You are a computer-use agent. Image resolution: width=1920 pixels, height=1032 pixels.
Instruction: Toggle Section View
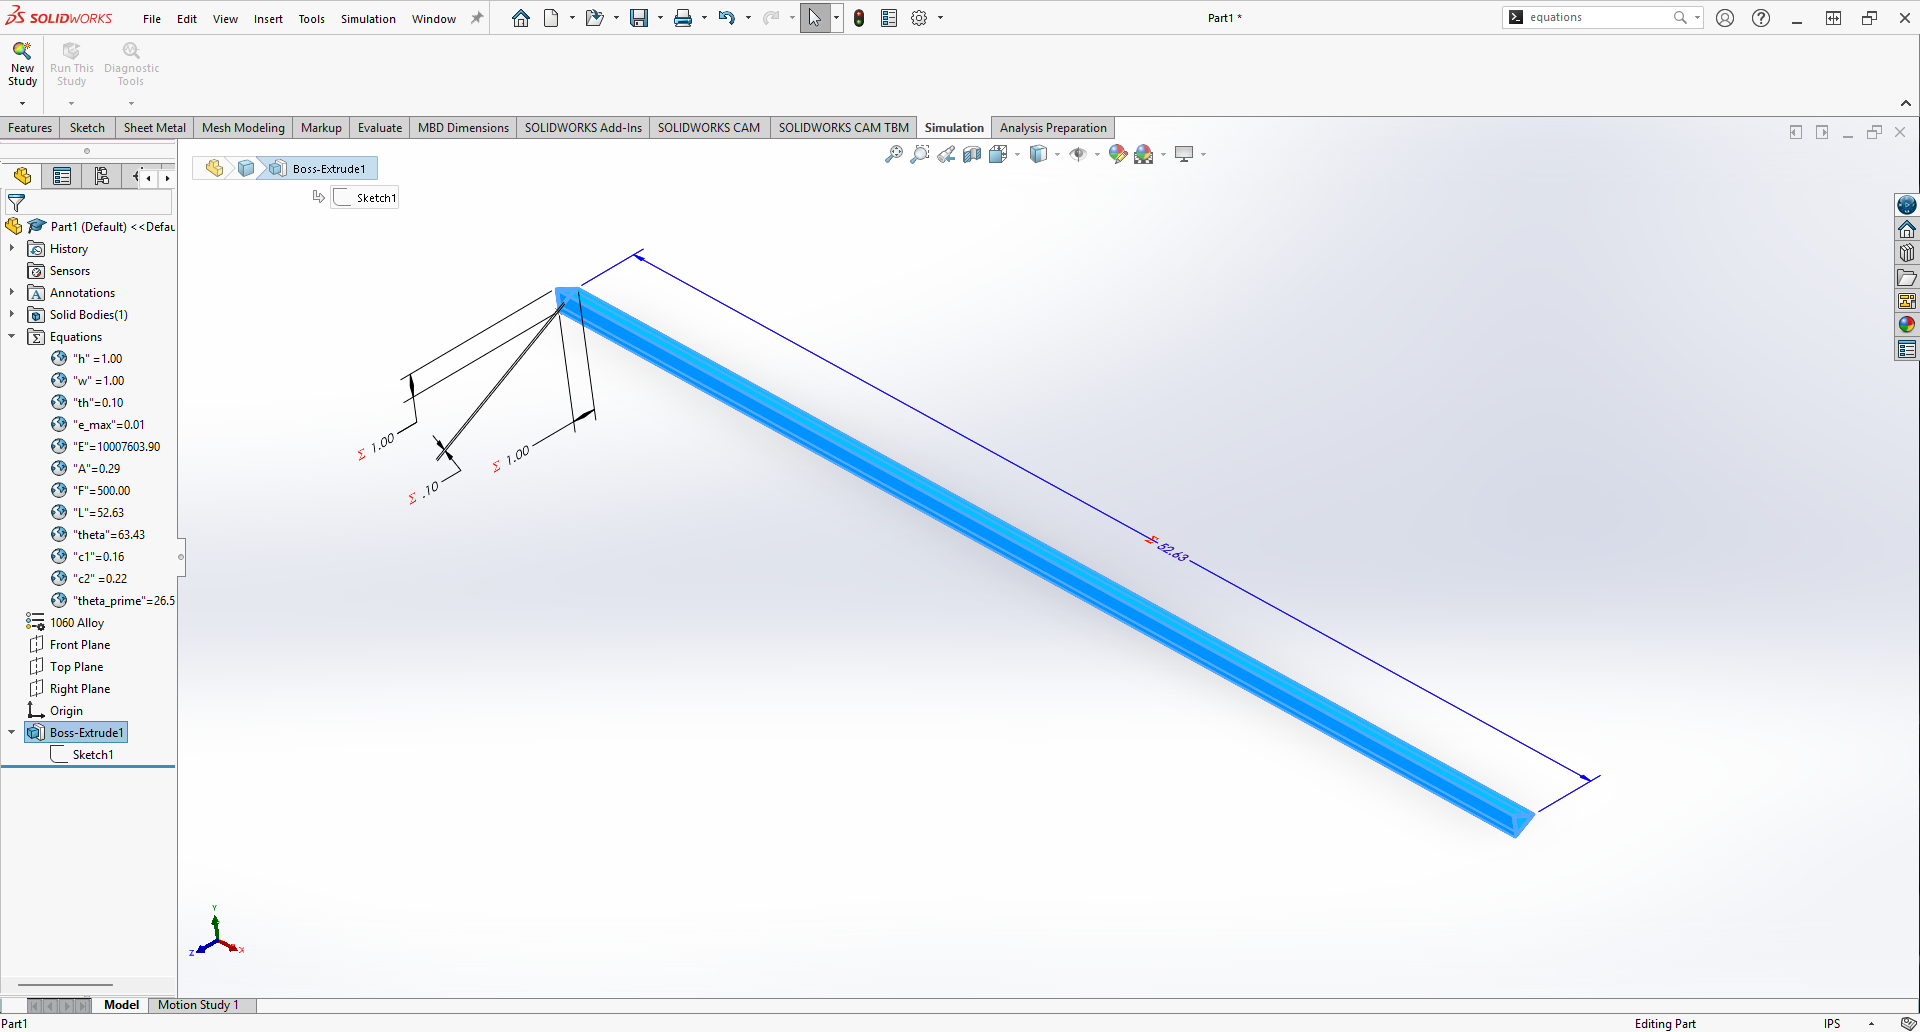pos(972,154)
